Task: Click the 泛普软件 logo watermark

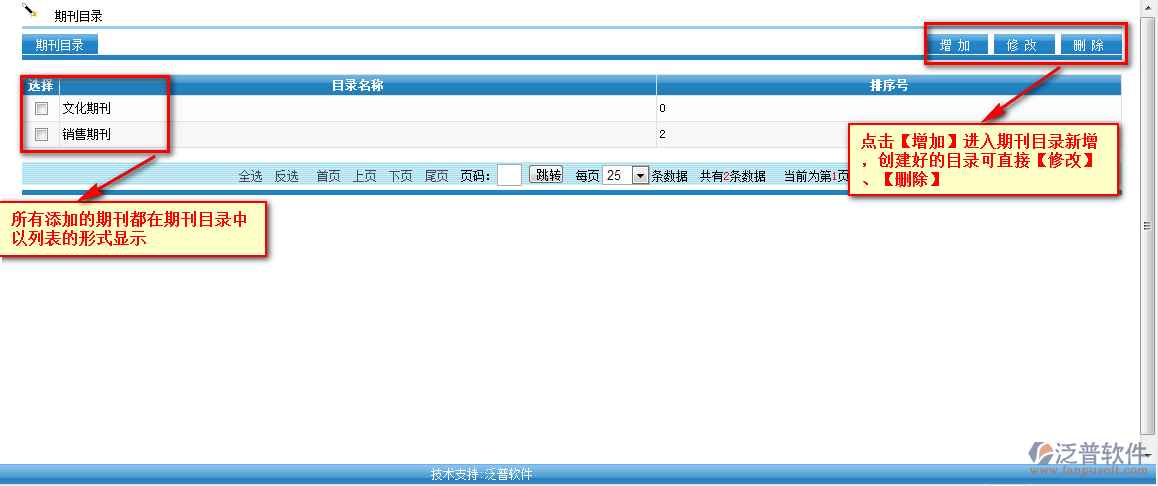Action: tap(1086, 454)
